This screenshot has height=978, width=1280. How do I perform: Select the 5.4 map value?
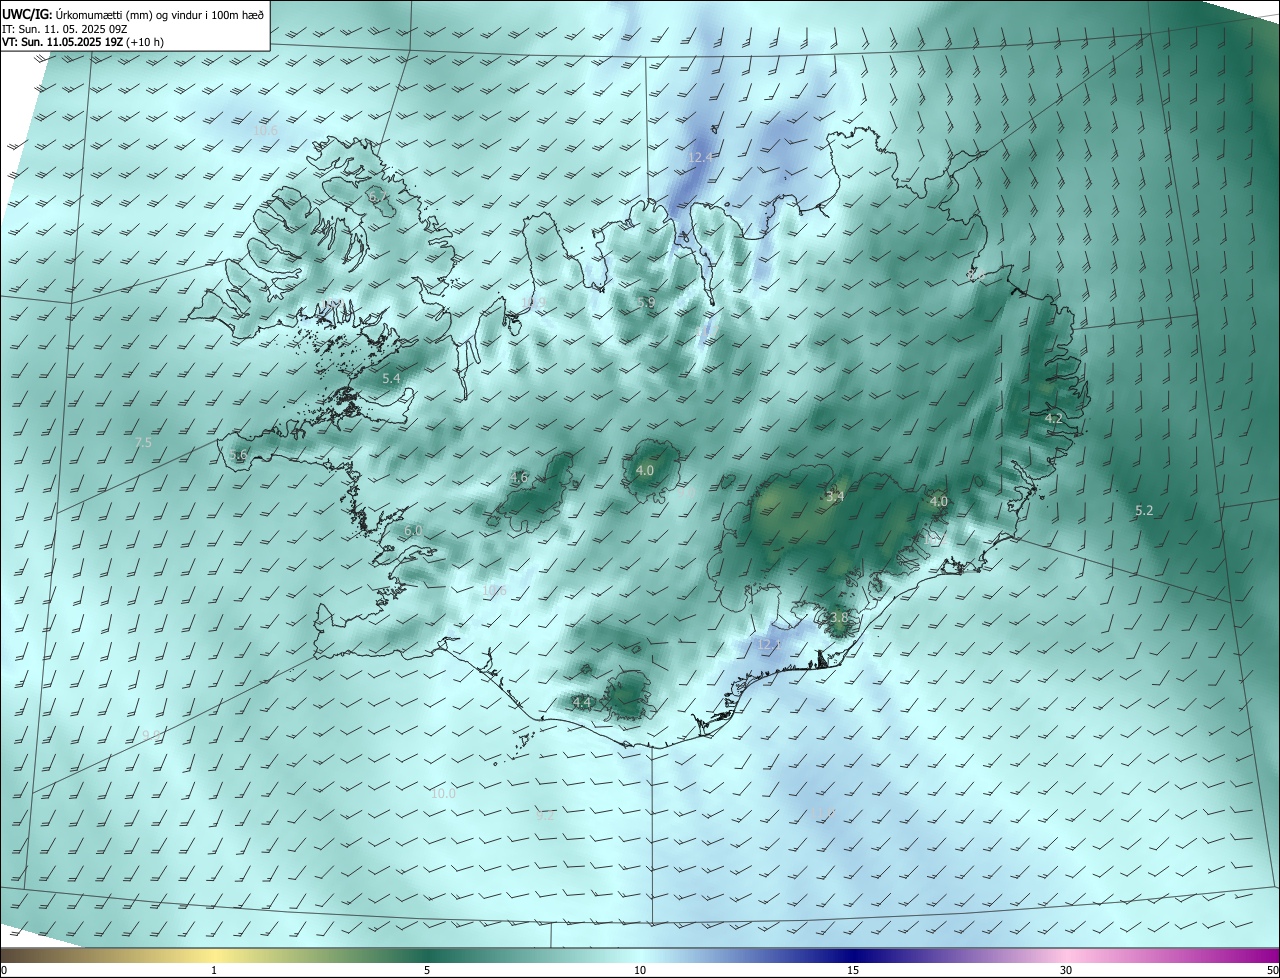(x=391, y=379)
